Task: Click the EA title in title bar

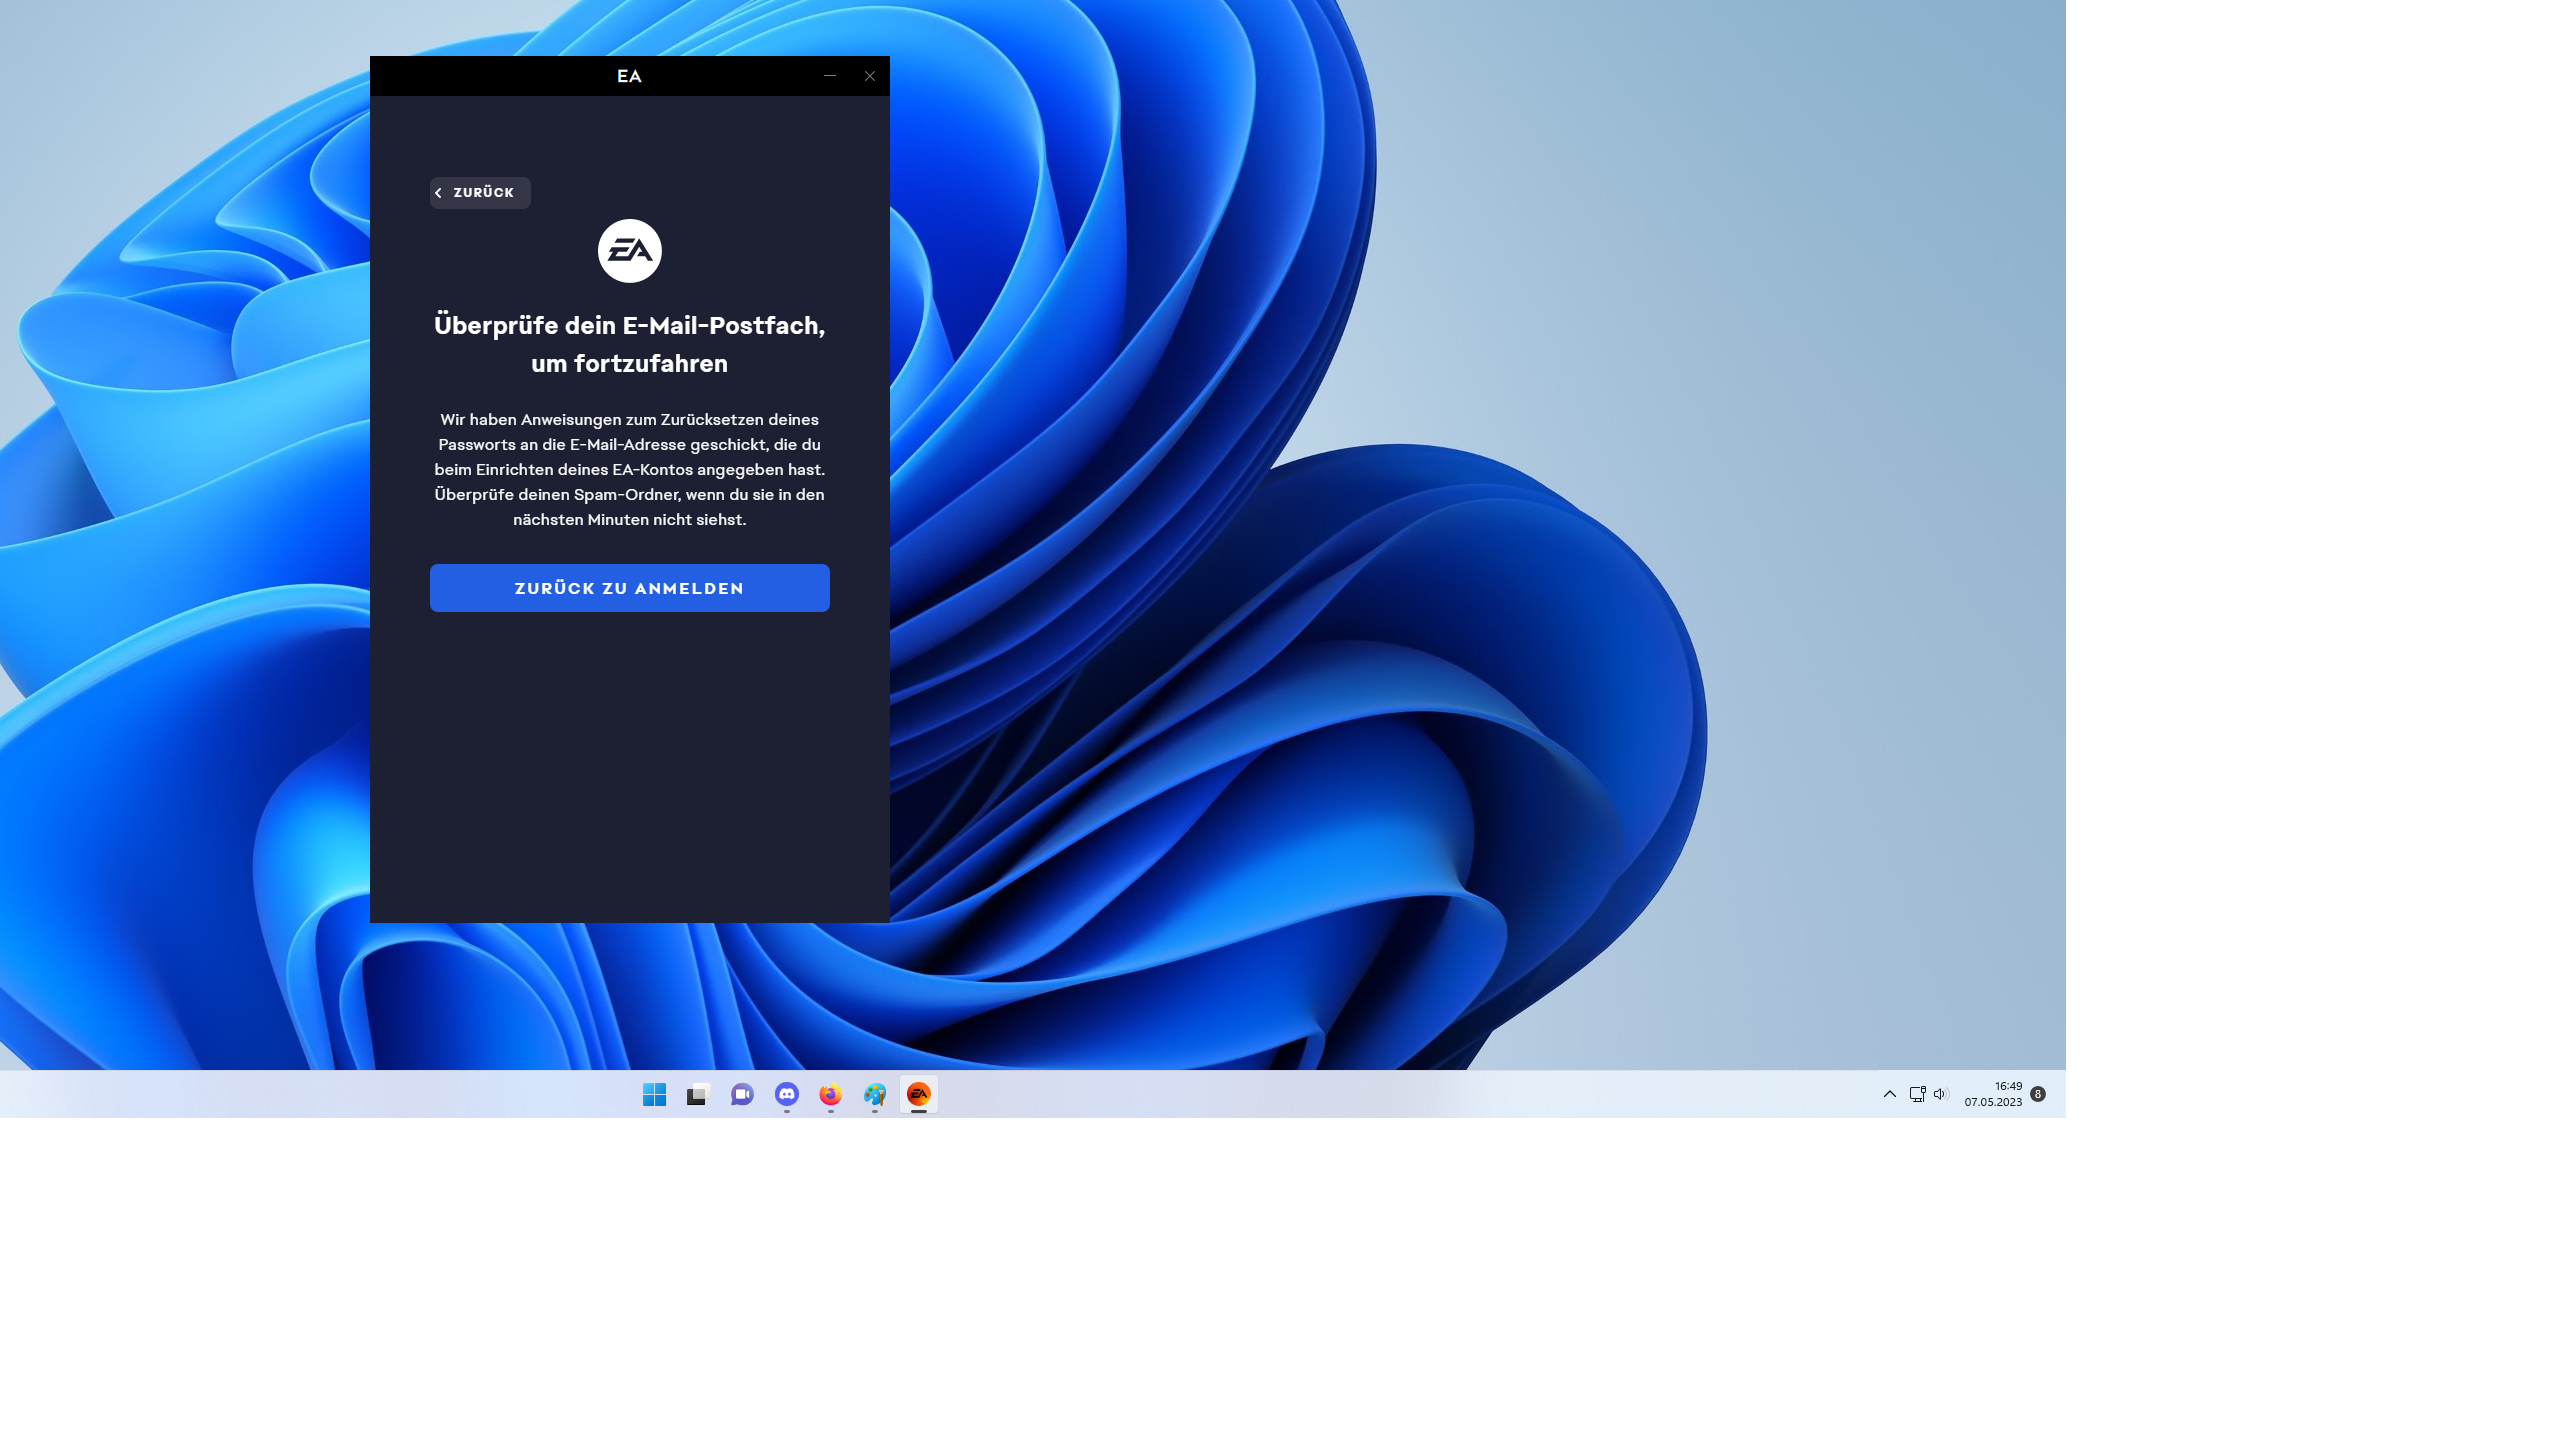Action: pyautogui.click(x=629, y=76)
